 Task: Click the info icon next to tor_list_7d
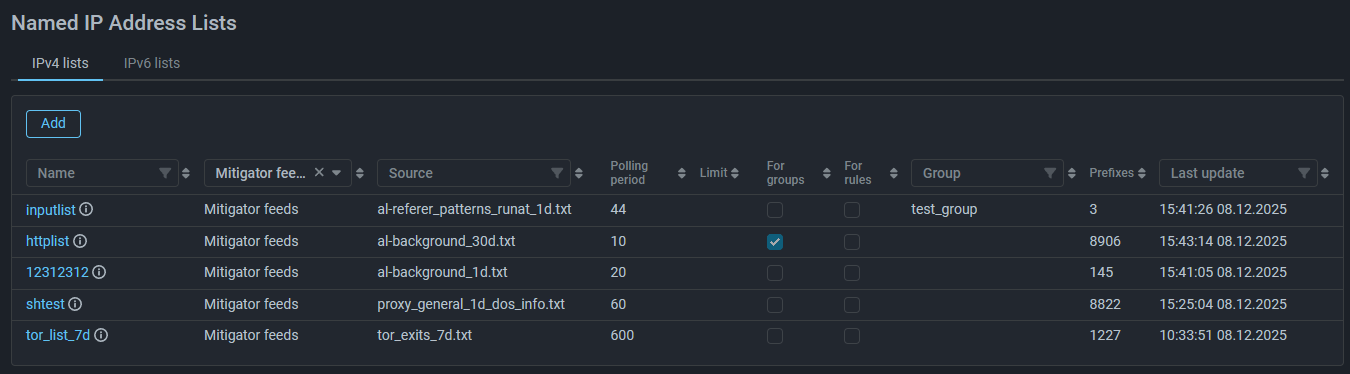[x=101, y=335]
